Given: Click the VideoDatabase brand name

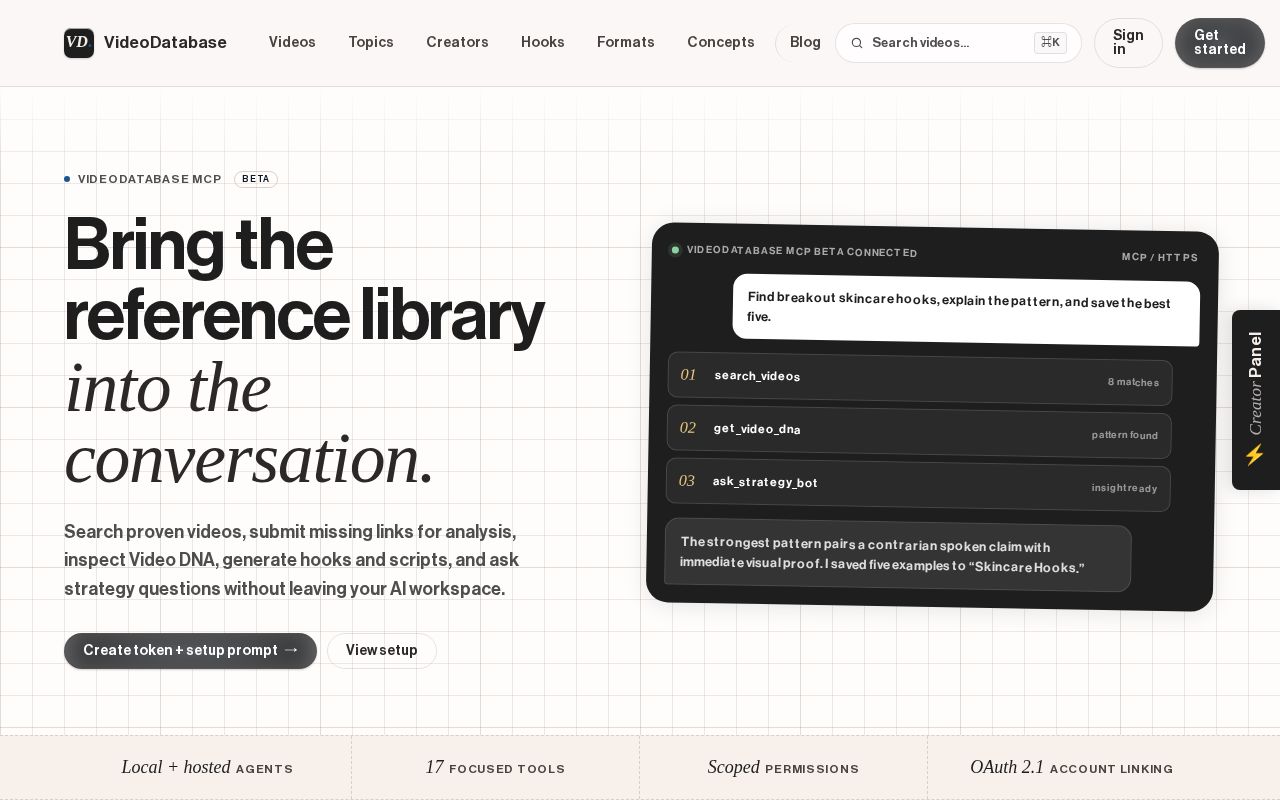Looking at the screenshot, I should pyautogui.click(x=165, y=43).
